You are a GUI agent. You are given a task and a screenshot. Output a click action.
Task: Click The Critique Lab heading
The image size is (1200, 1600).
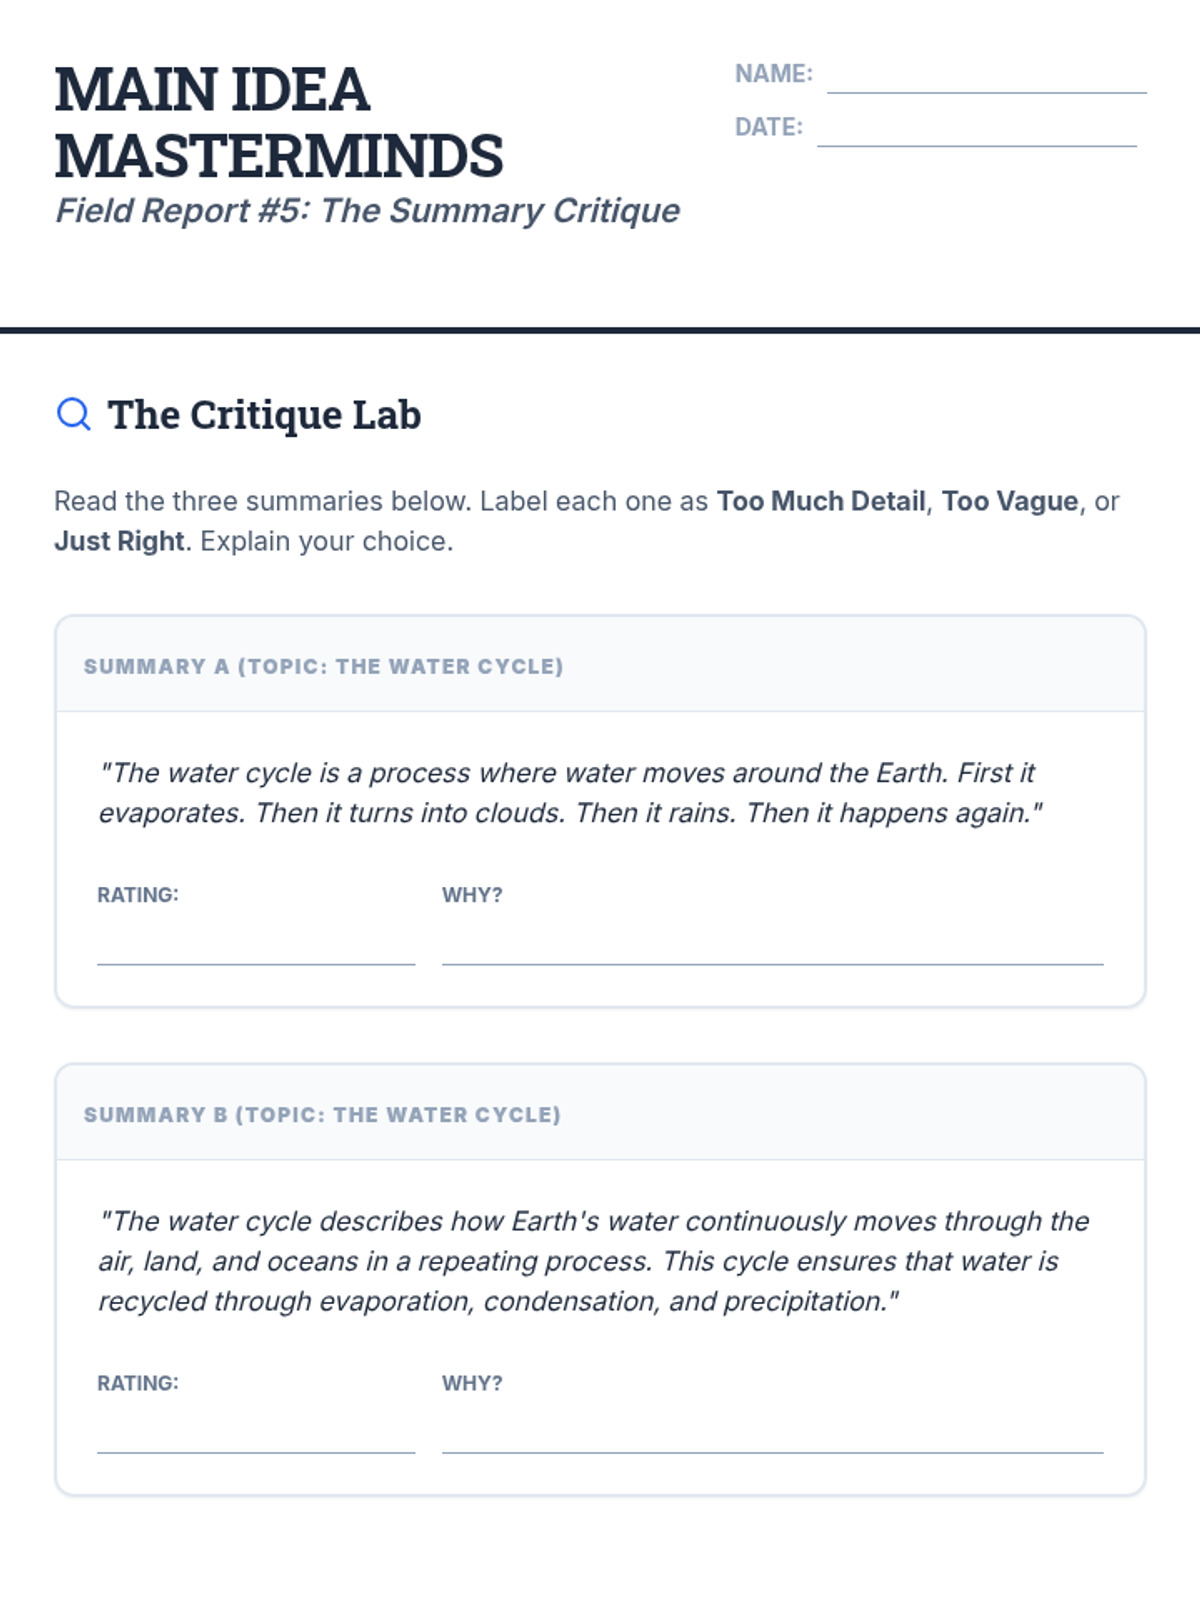tap(264, 414)
